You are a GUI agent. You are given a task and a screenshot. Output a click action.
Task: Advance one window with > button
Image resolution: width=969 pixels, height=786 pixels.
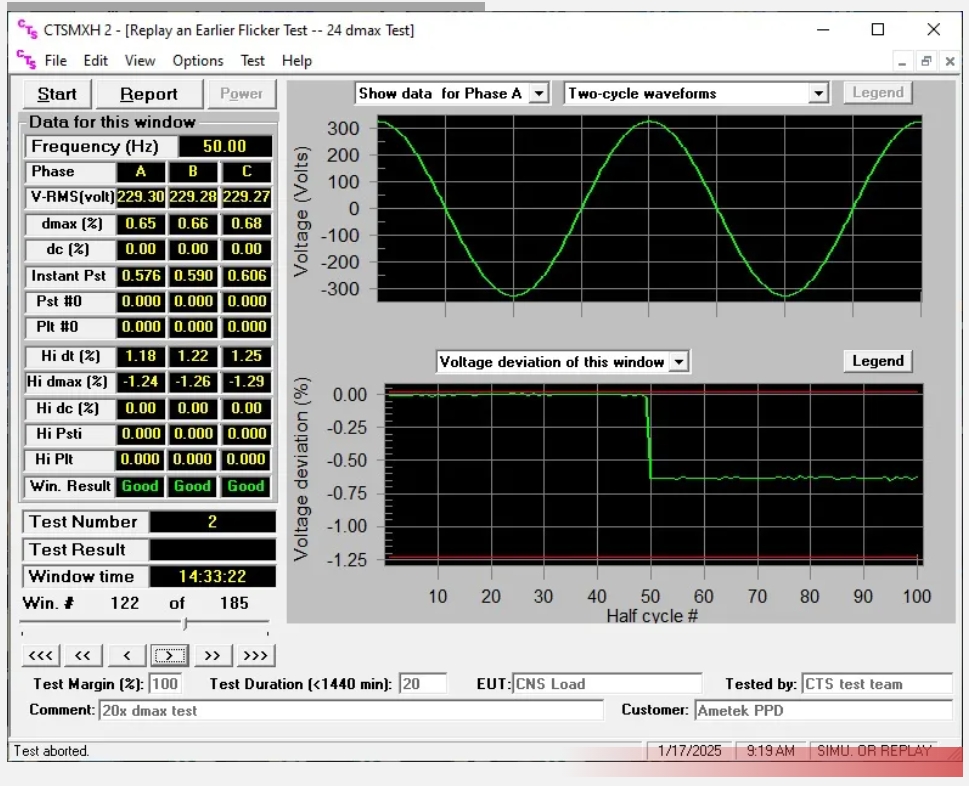170,656
